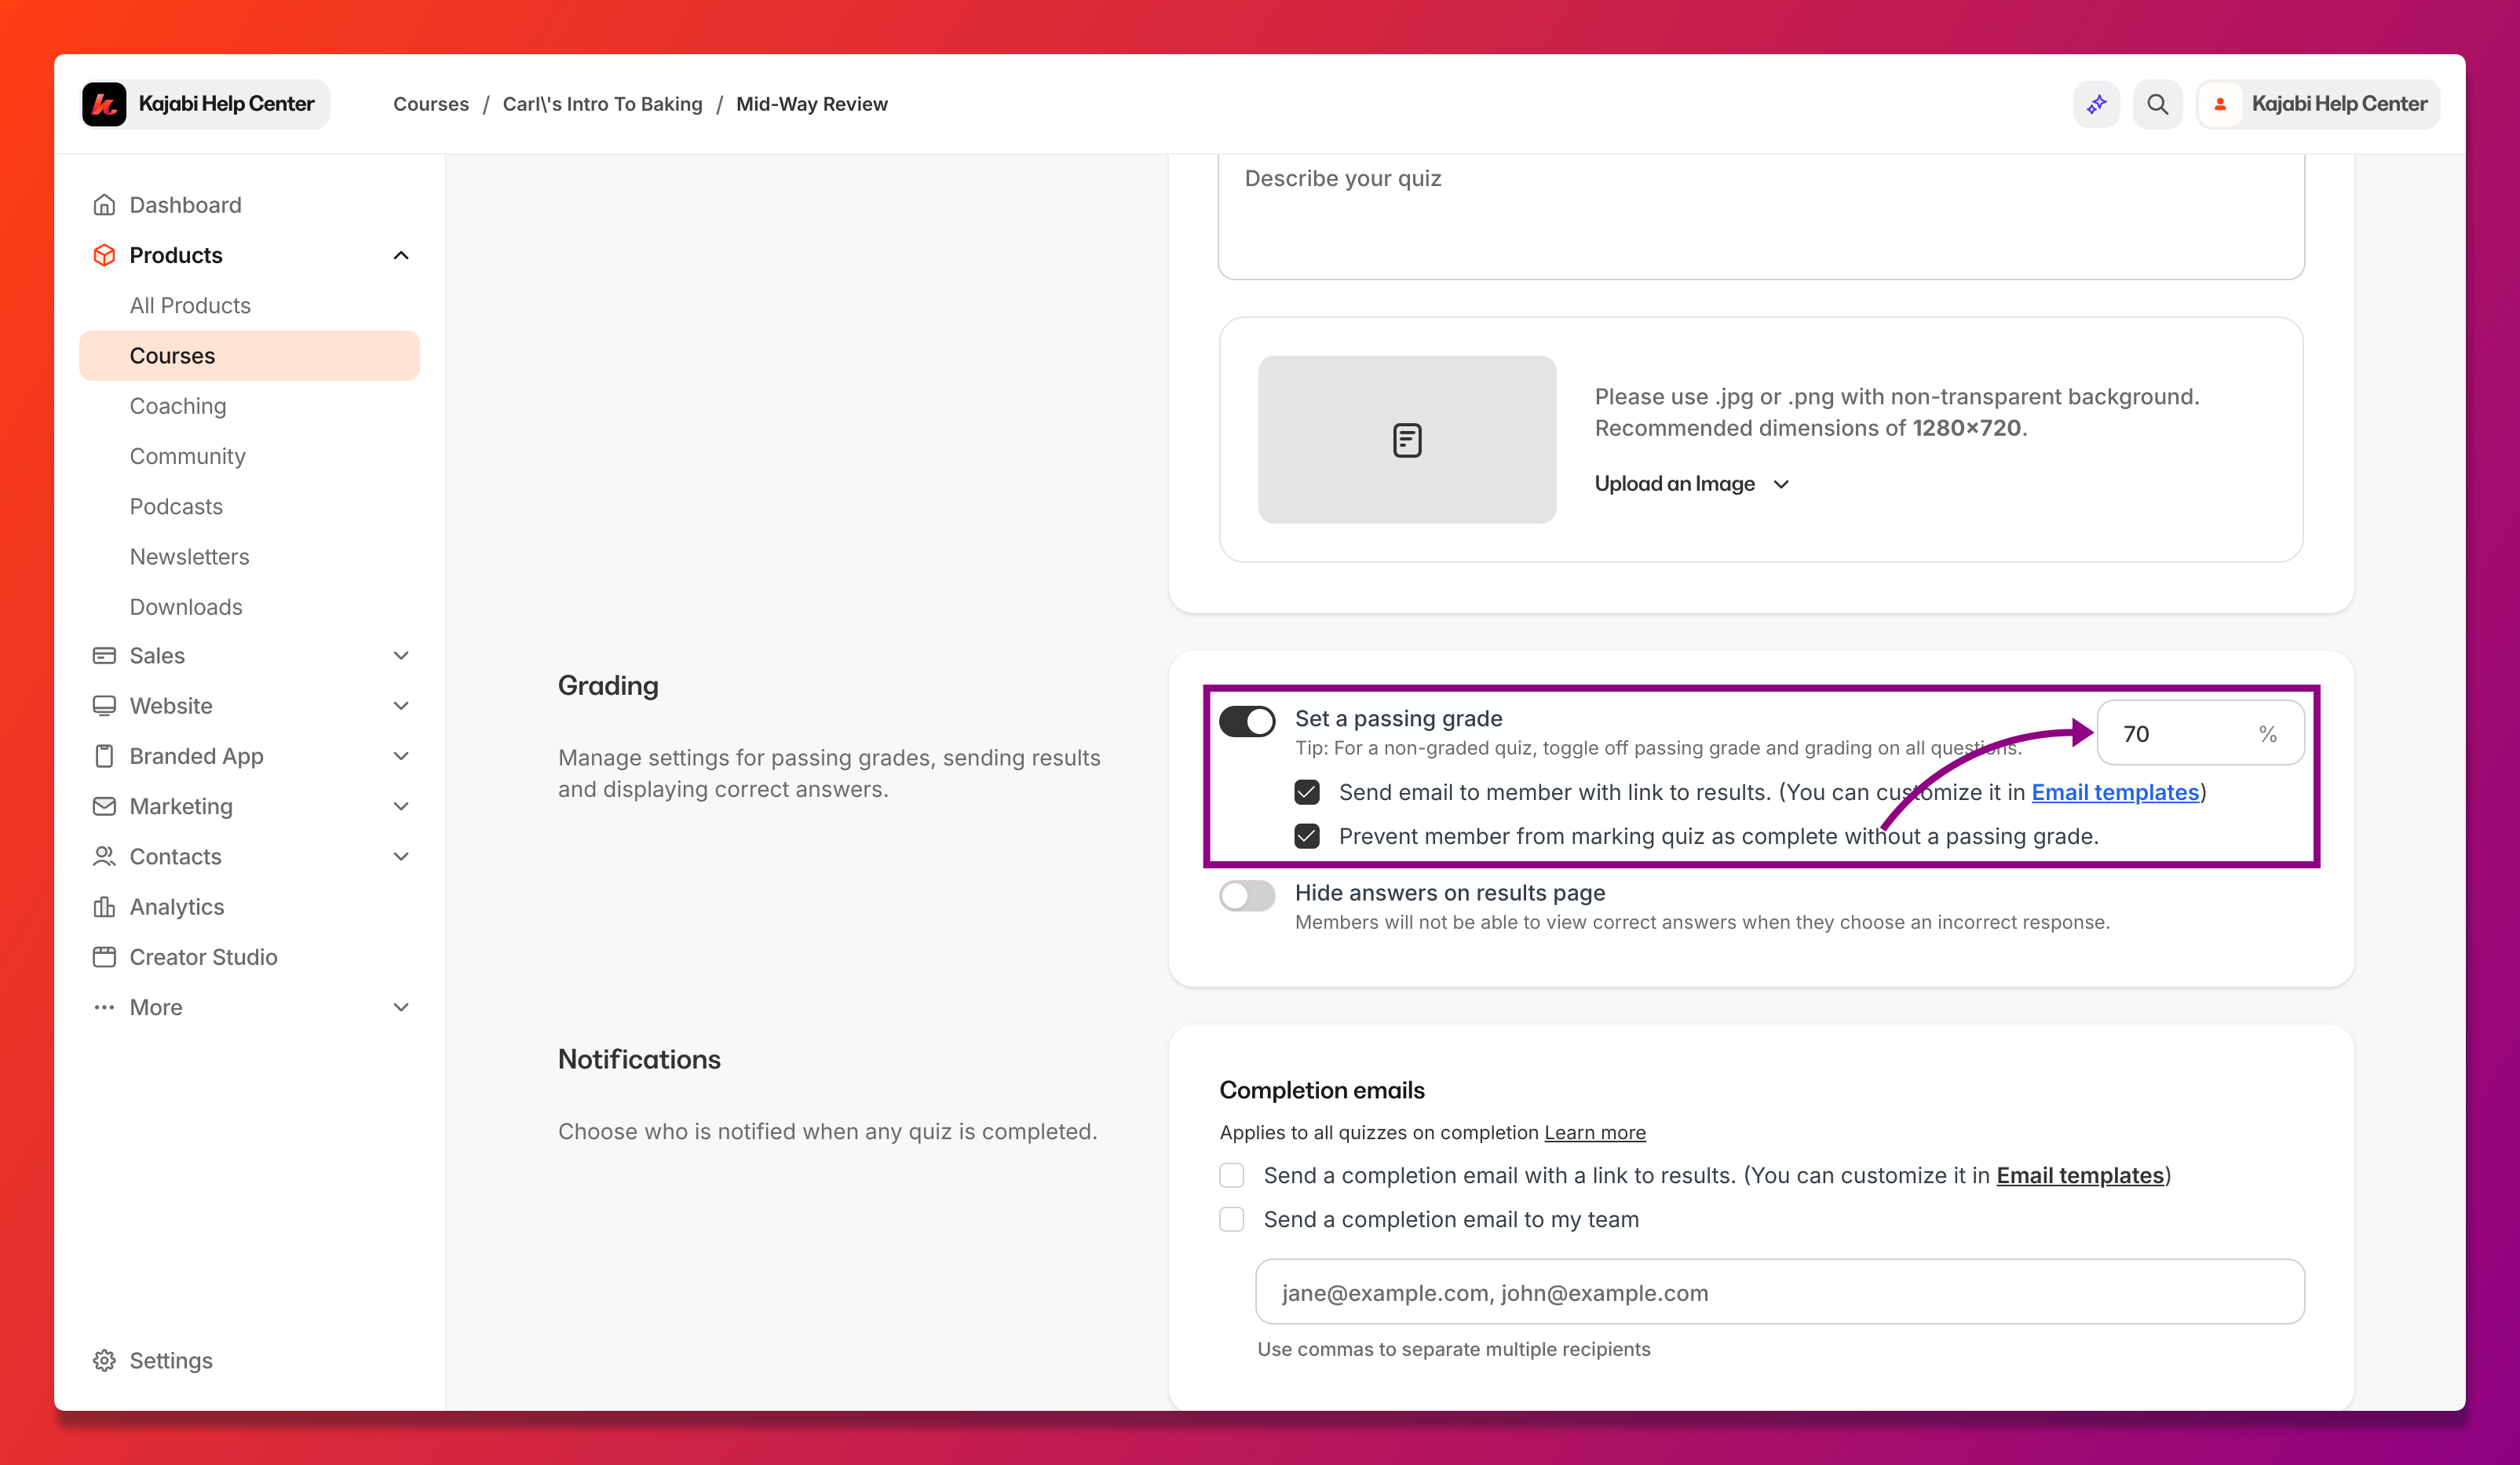
Task: Click the Dashboard home icon
Action: click(x=104, y=205)
